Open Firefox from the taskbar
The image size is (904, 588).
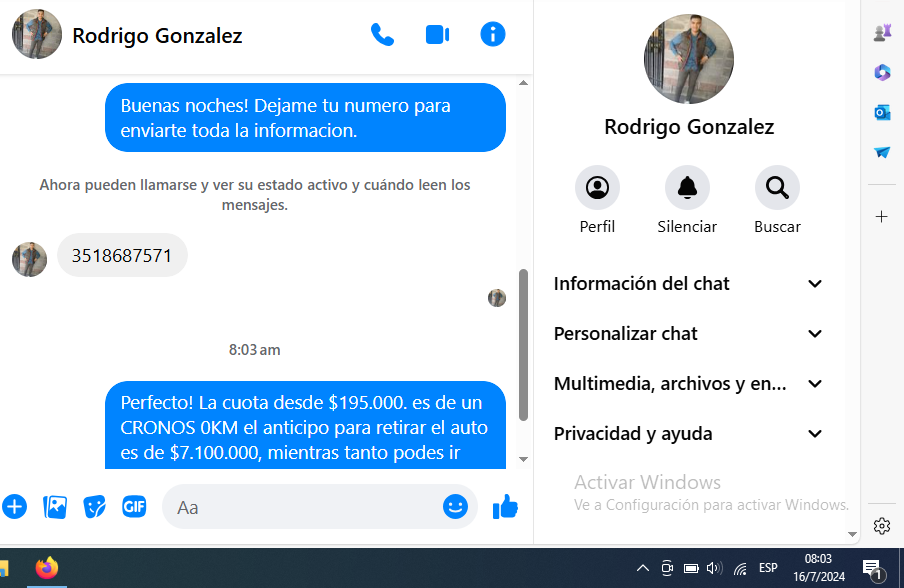(x=46, y=568)
